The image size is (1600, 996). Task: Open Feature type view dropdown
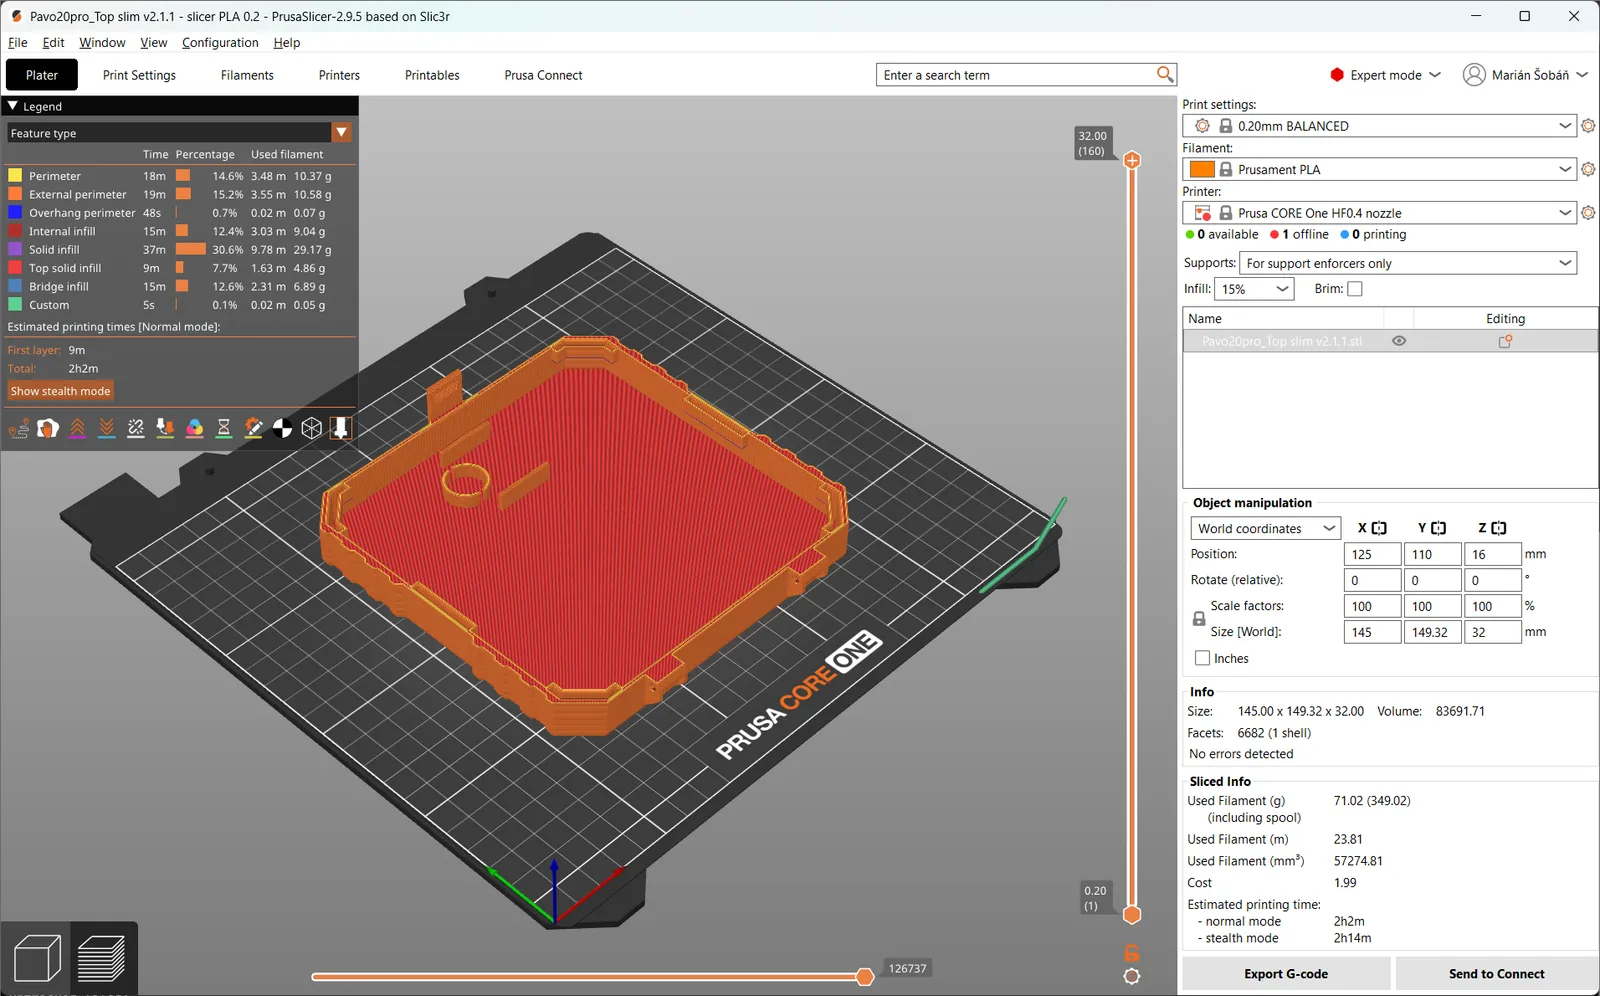coord(180,133)
